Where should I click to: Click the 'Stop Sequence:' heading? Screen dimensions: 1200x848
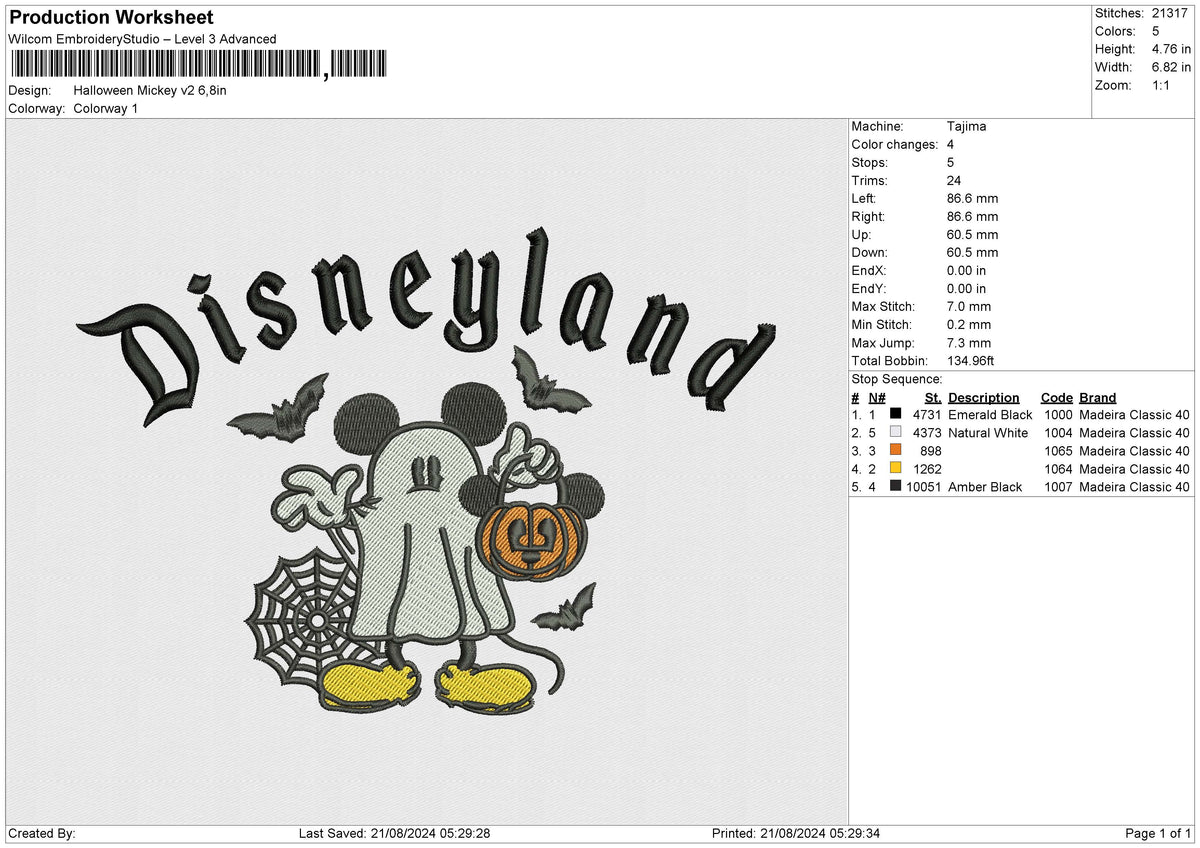[897, 379]
